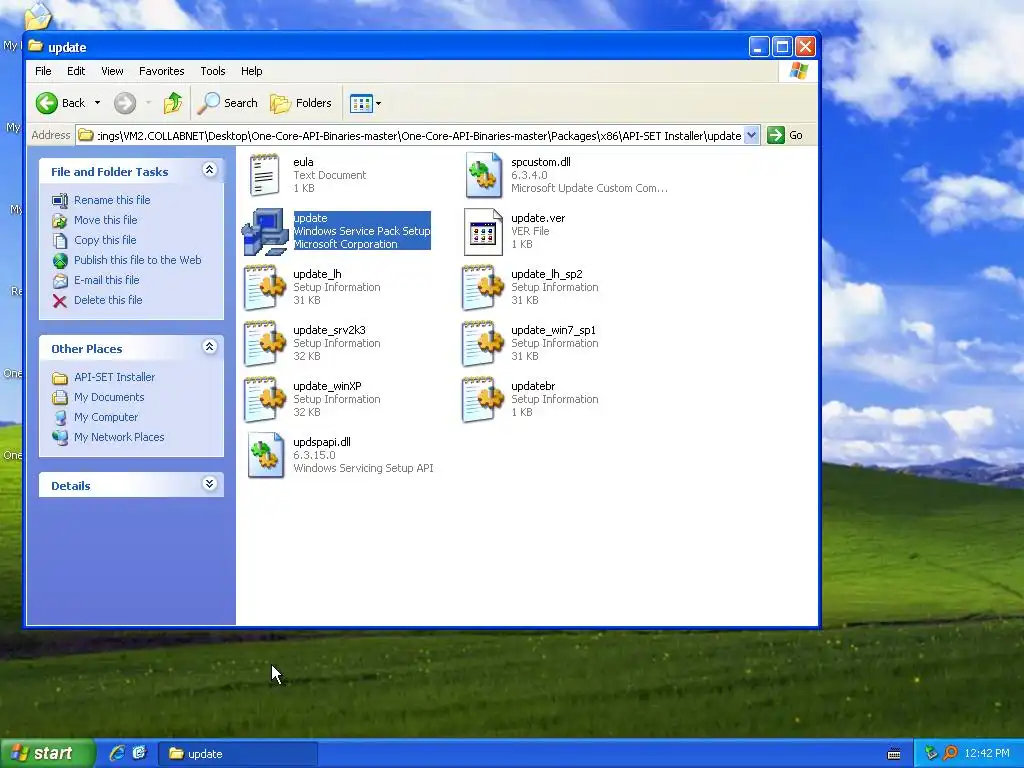Collapse the Other Places panel
This screenshot has height=768, width=1024.
(x=210, y=347)
